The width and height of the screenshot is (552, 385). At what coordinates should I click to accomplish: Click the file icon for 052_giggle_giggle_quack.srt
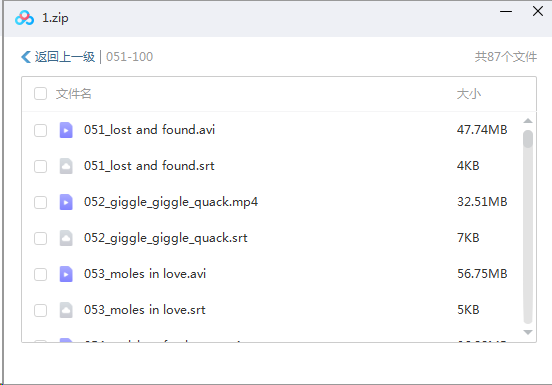[66, 238]
